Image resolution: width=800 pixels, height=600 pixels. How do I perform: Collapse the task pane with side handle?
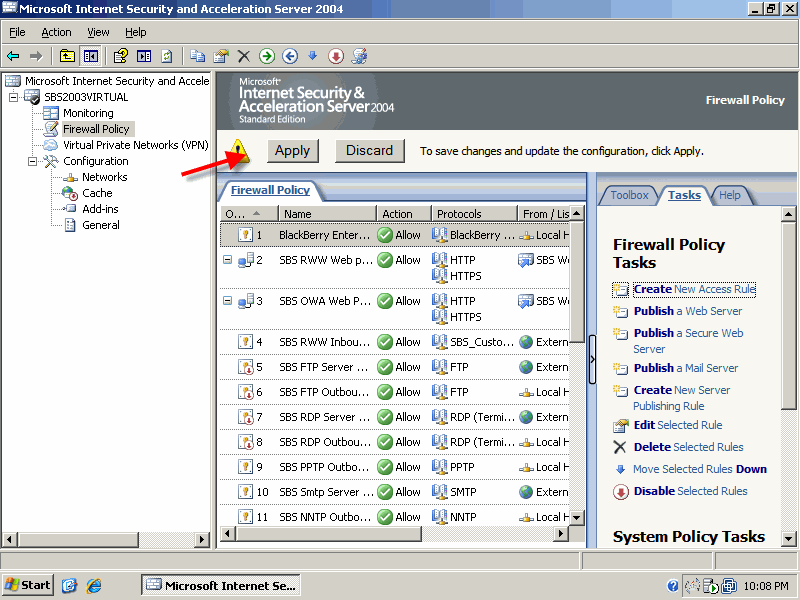tap(592, 359)
